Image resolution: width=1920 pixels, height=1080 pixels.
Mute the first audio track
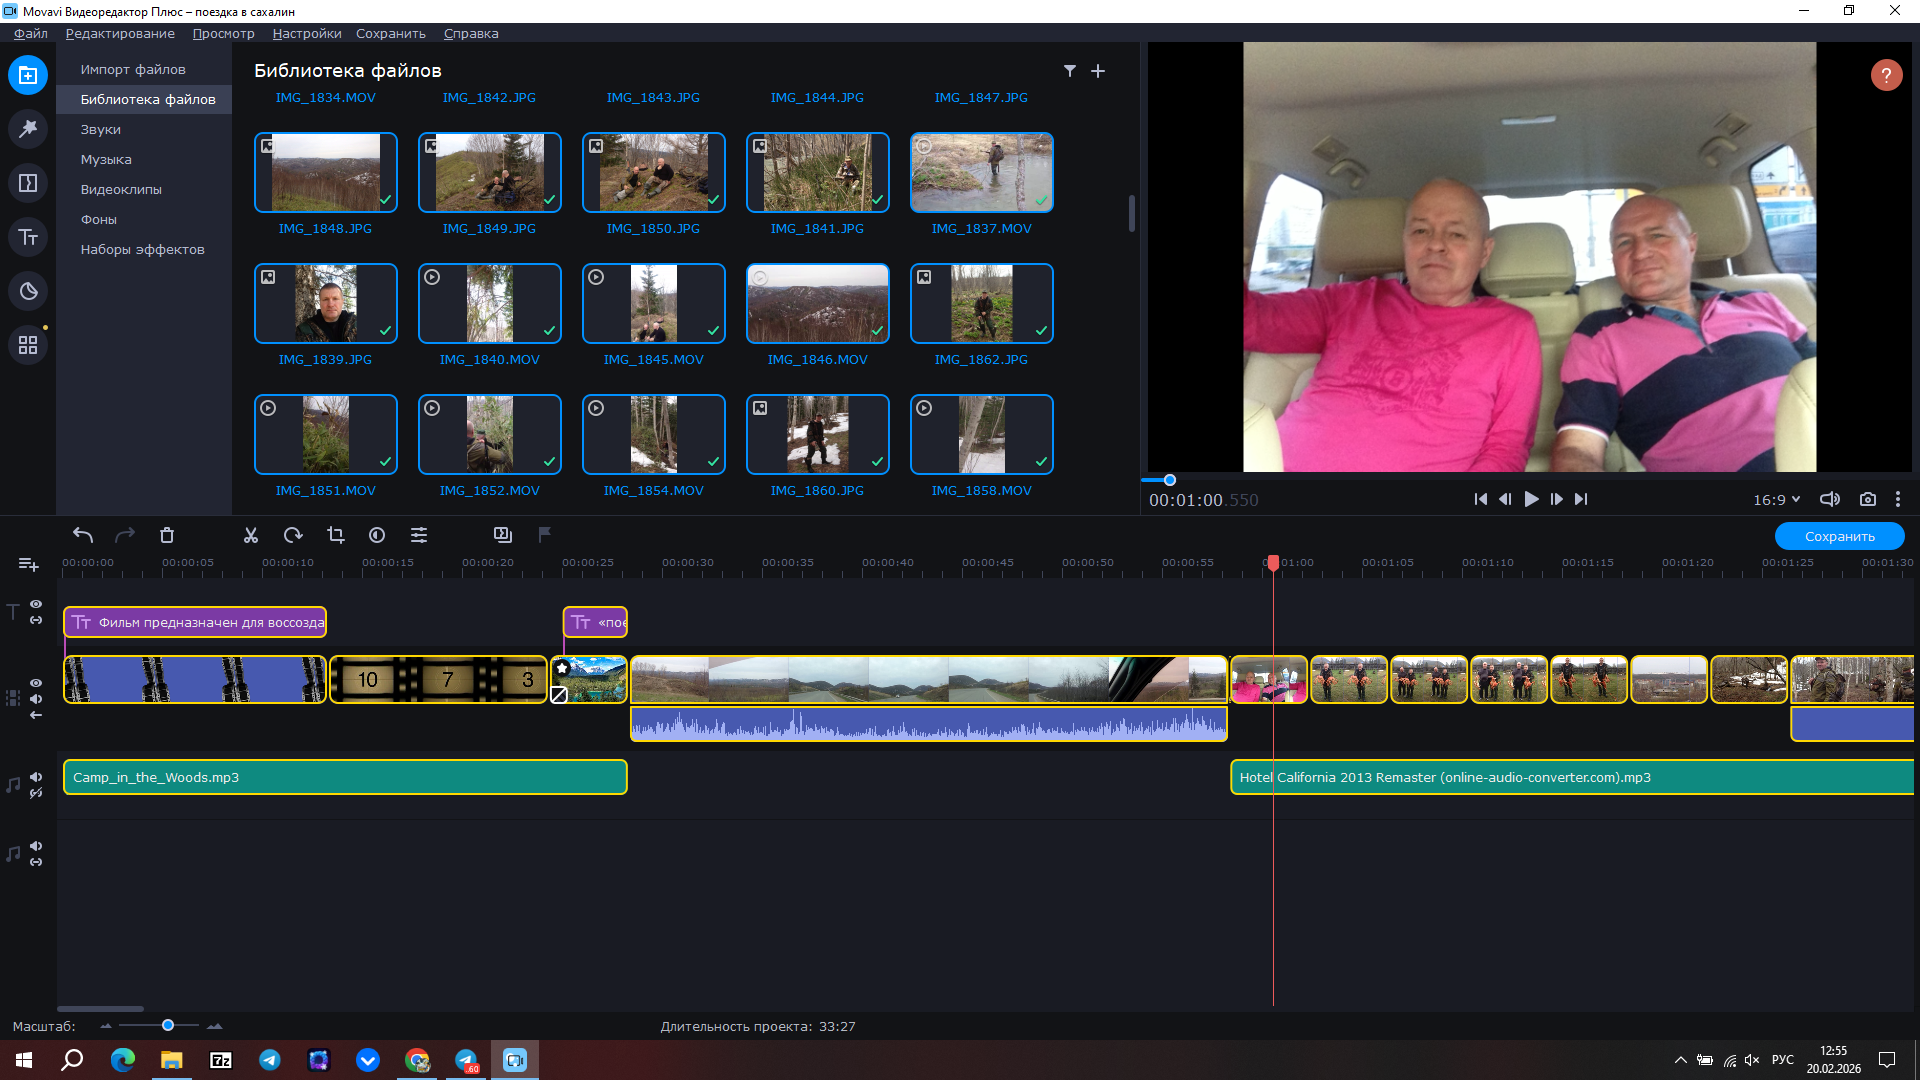36,777
